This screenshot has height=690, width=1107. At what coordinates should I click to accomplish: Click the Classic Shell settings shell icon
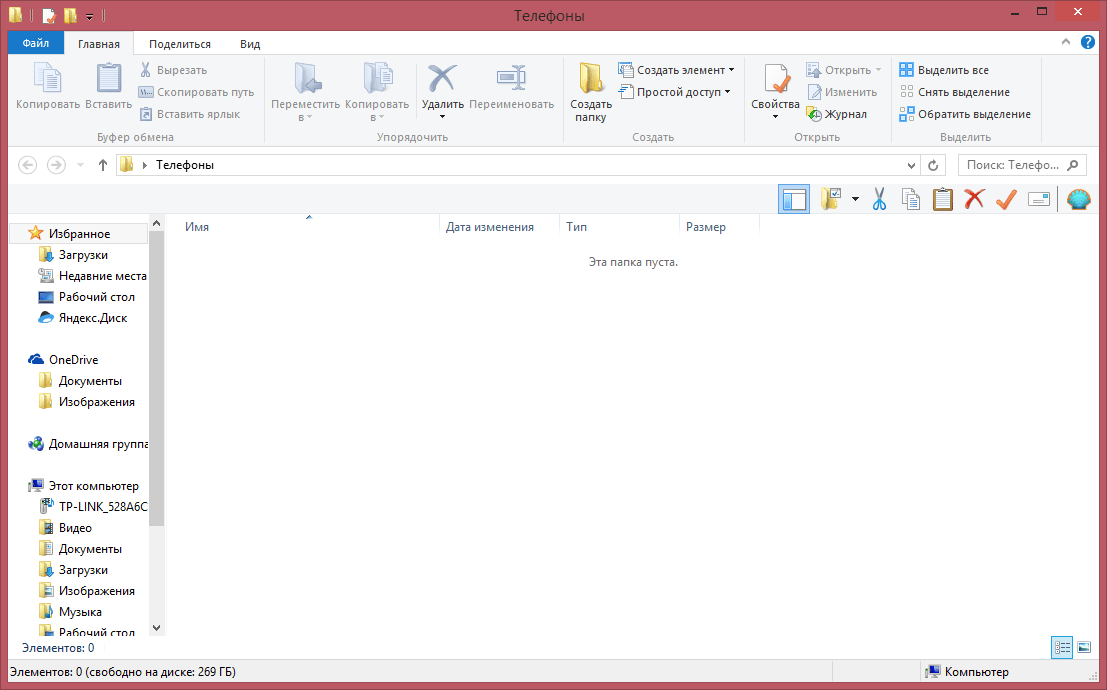click(1079, 200)
